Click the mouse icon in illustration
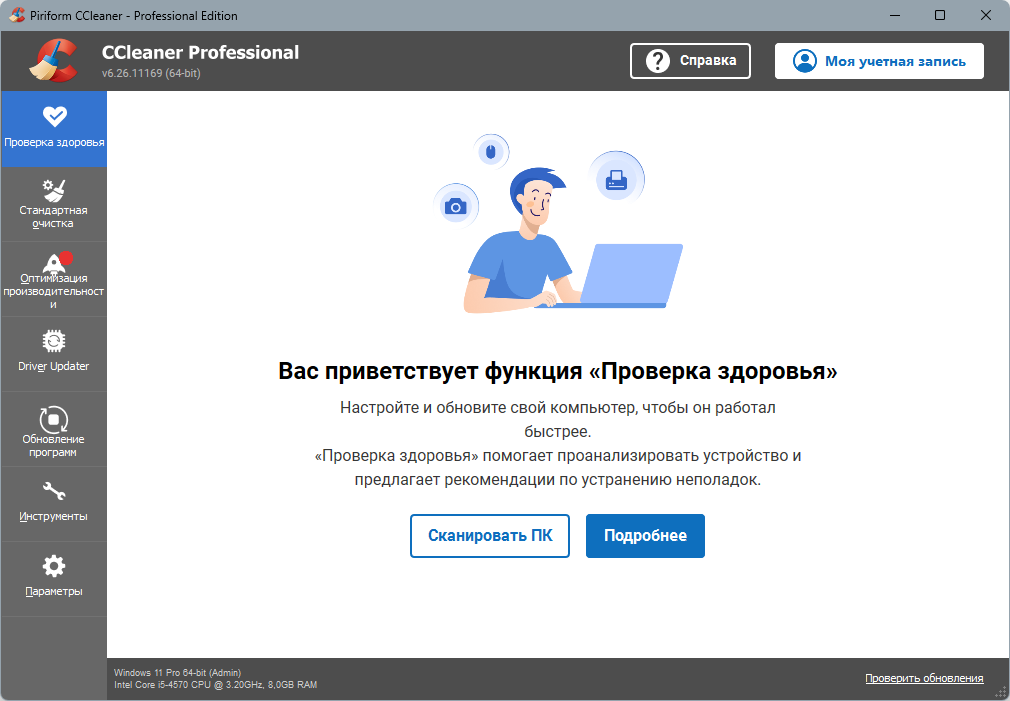Screen dimensions: 1010x701 (491, 152)
